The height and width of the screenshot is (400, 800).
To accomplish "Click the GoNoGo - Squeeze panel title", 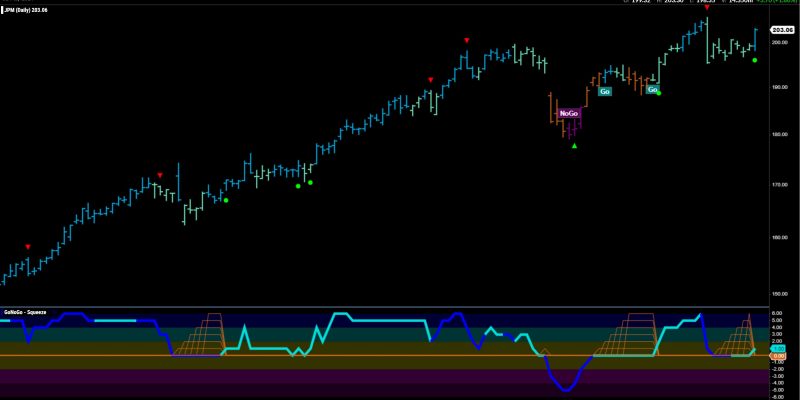I will click(23, 311).
